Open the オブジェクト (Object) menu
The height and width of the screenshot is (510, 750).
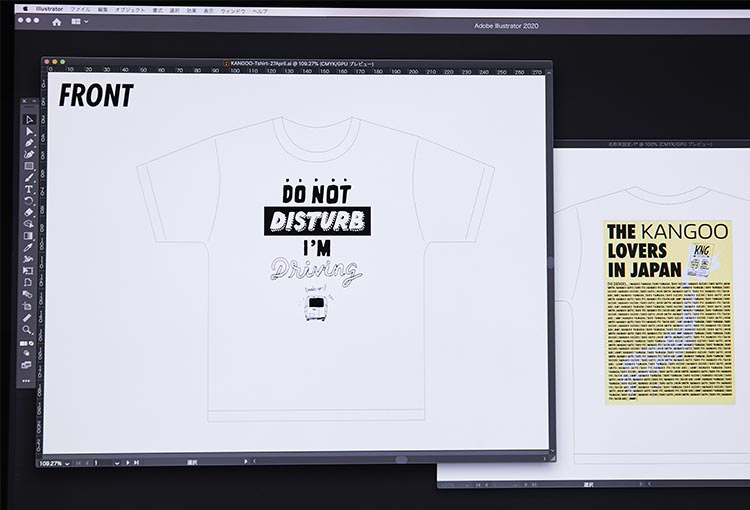[x=130, y=10]
